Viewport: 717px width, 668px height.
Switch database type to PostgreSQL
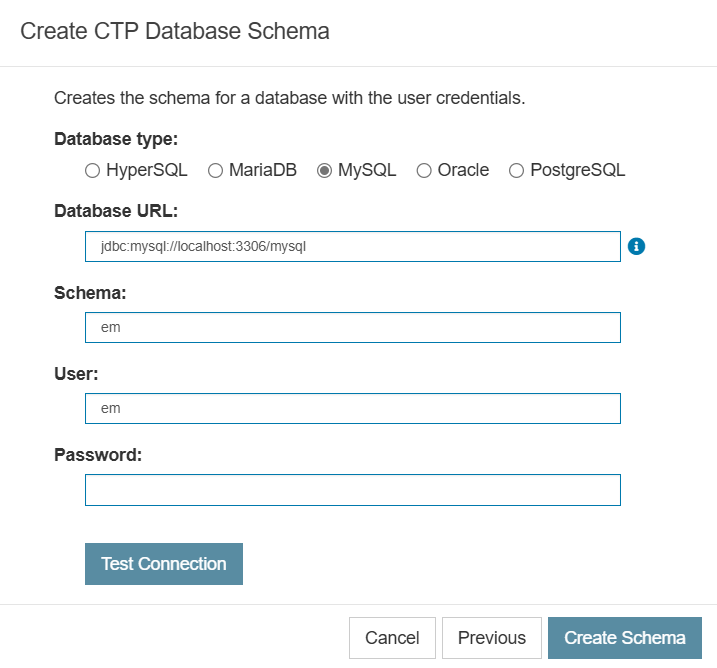pos(516,171)
